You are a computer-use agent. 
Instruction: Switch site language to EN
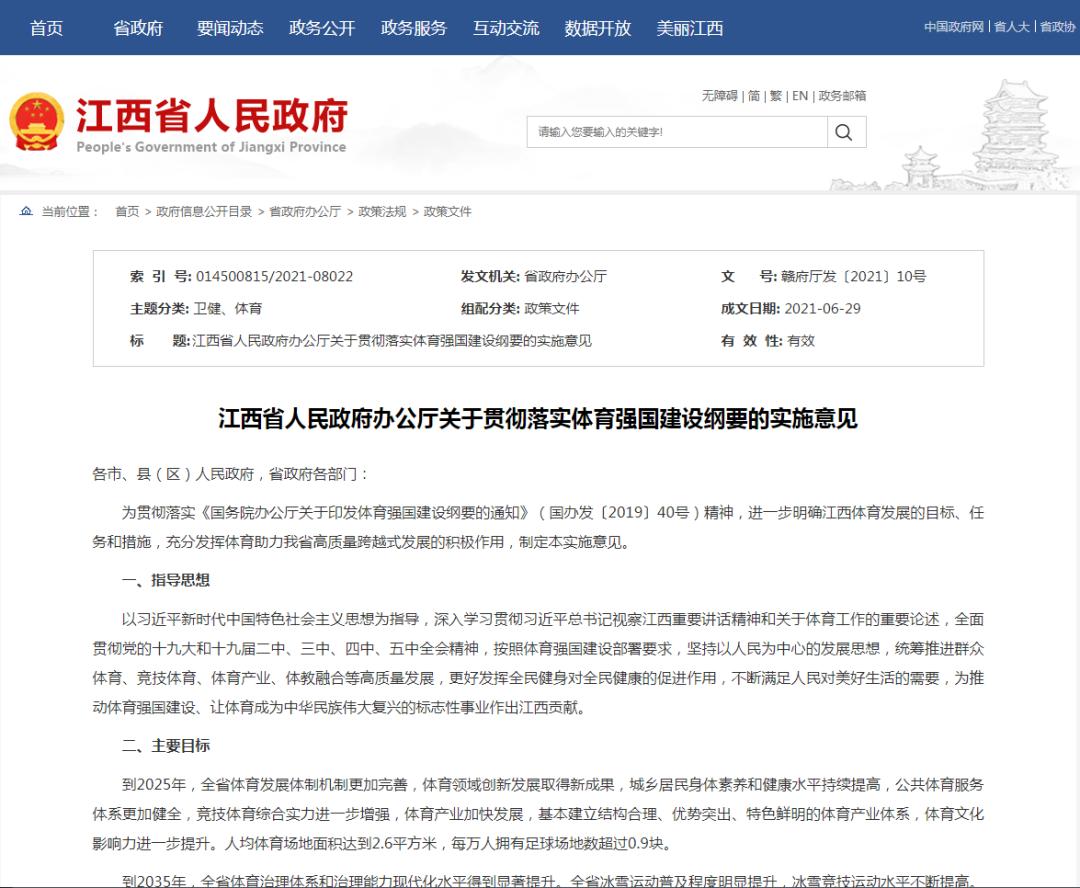[x=800, y=96]
